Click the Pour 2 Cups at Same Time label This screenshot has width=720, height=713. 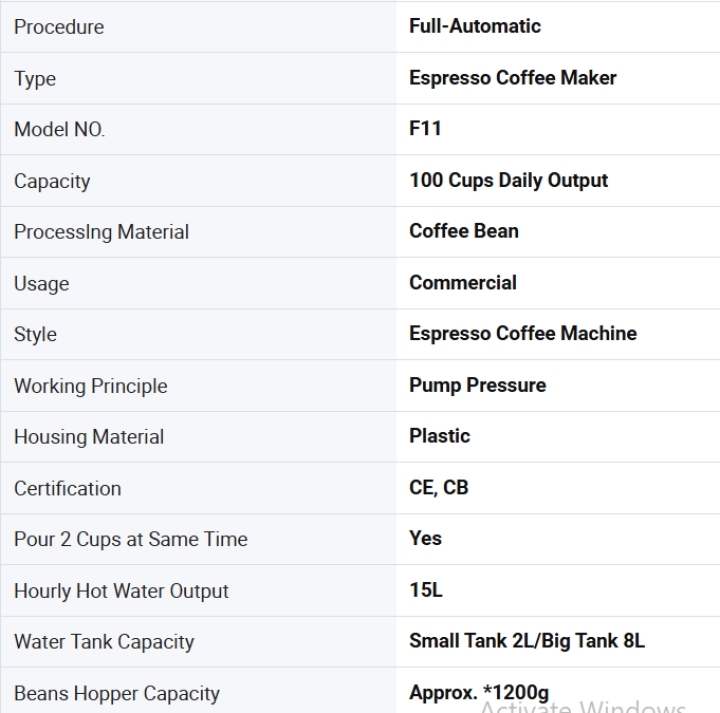[130, 539]
